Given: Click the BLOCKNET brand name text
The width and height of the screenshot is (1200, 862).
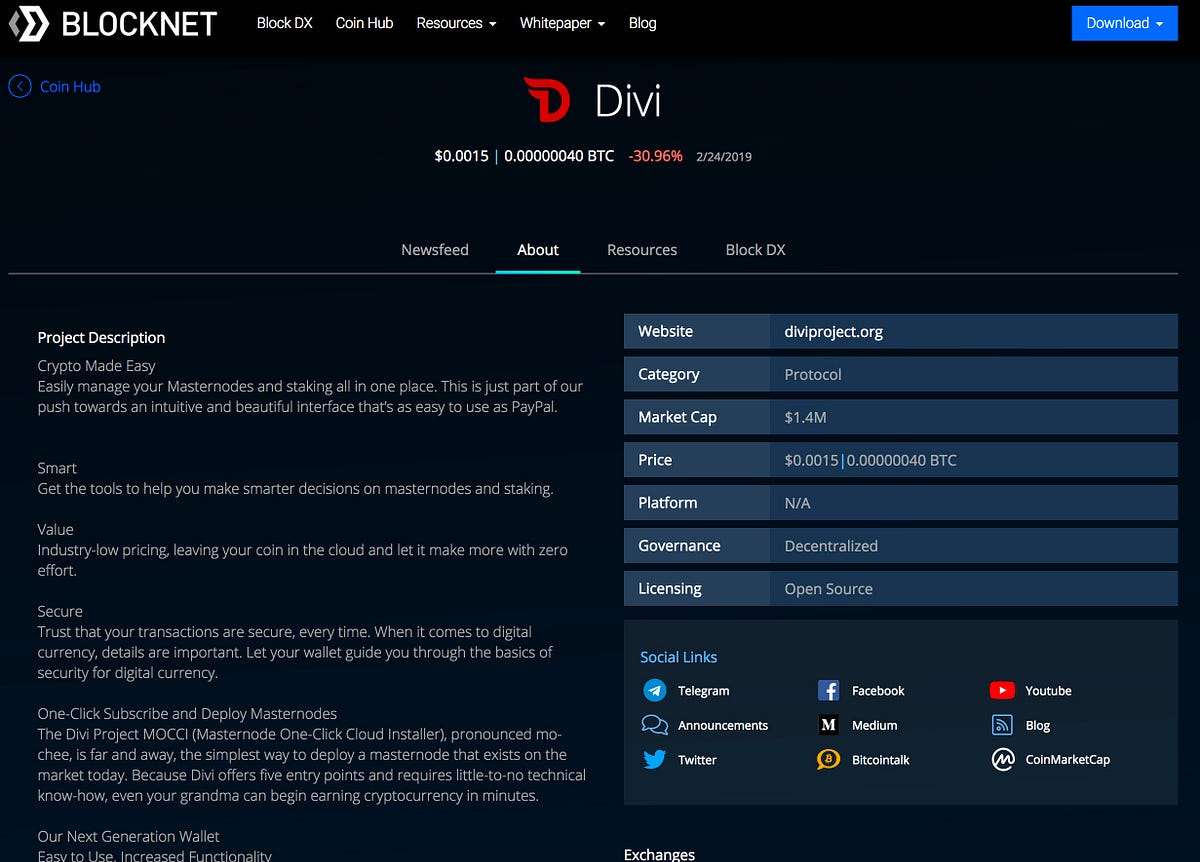Looking at the screenshot, I should (139, 24).
